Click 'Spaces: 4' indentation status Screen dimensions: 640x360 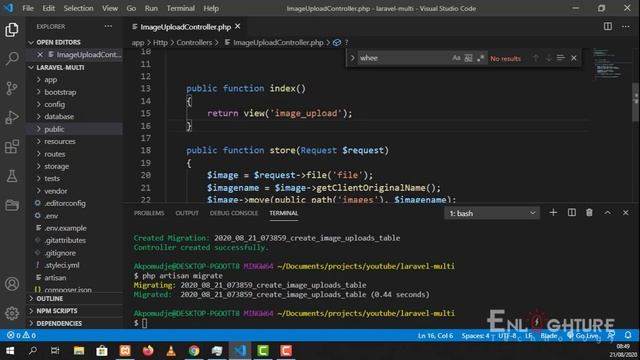coord(476,336)
